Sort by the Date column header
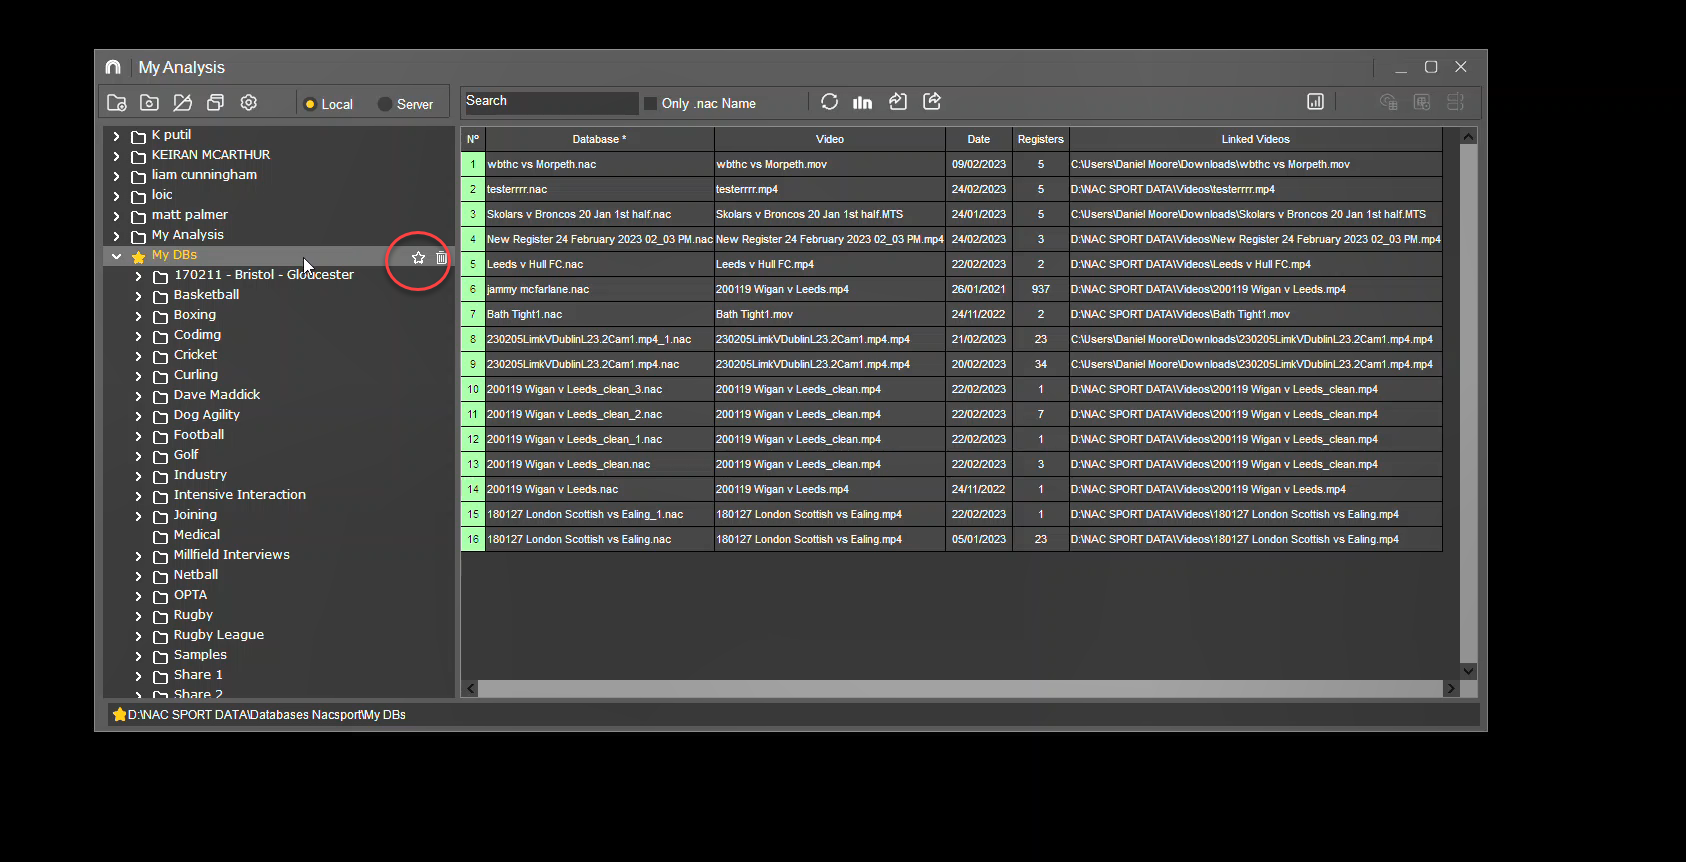Screen dimensions: 1686x862 [x=978, y=139]
